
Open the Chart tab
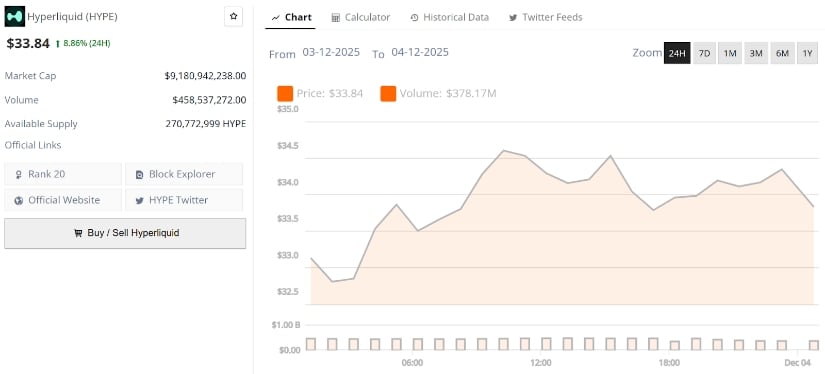(291, 17)
